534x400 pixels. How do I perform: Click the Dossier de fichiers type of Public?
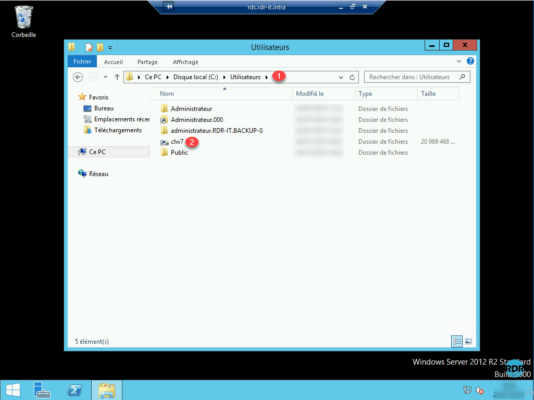click(383, 153)
